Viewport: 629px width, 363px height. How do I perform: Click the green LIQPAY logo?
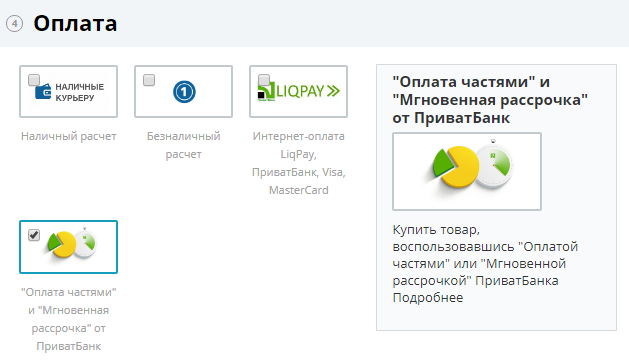point(299,91)
